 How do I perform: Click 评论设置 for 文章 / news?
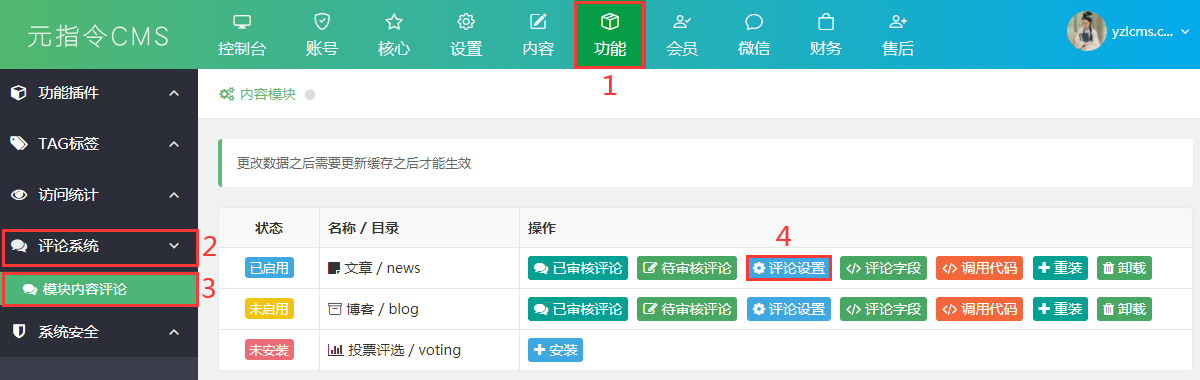(x=789, y=268)
